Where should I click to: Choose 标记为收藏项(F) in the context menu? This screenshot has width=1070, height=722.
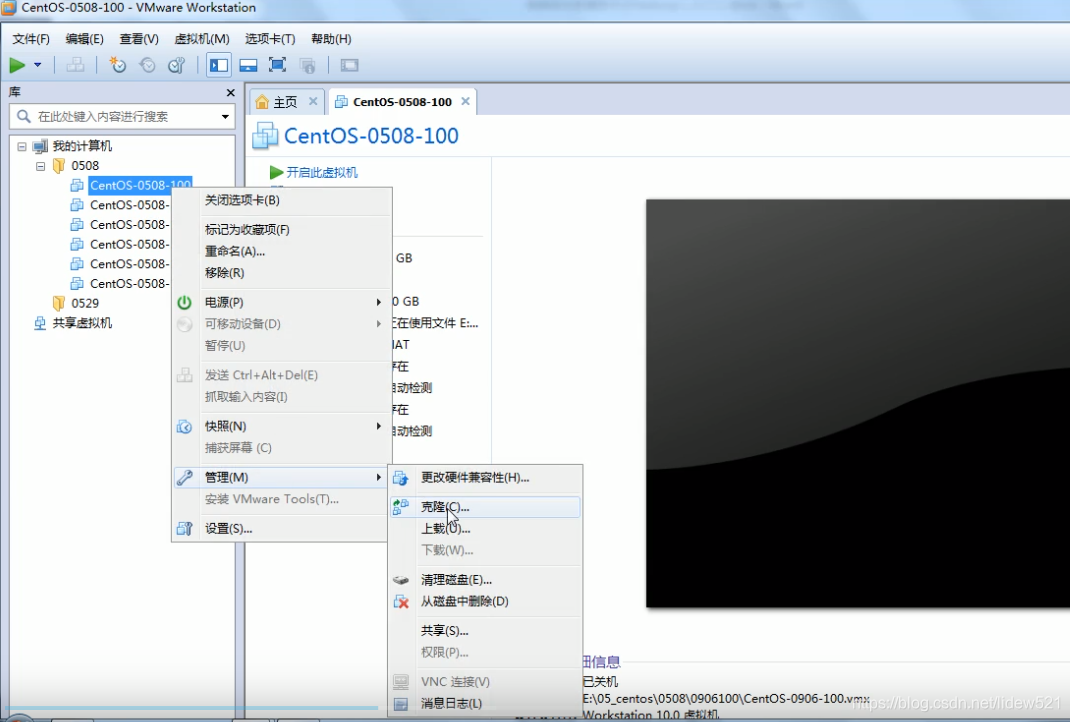pos(282,229)
